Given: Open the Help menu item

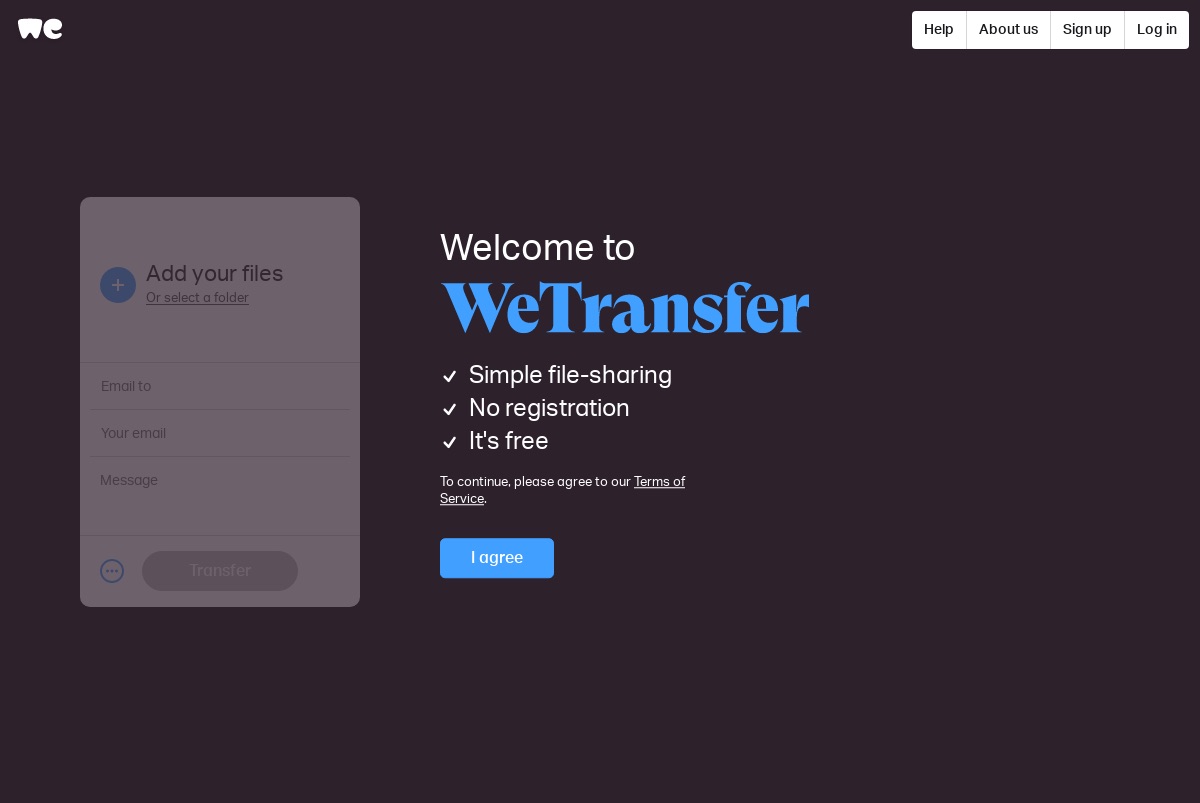Looking at the screenshot, I should pos(939,30).
